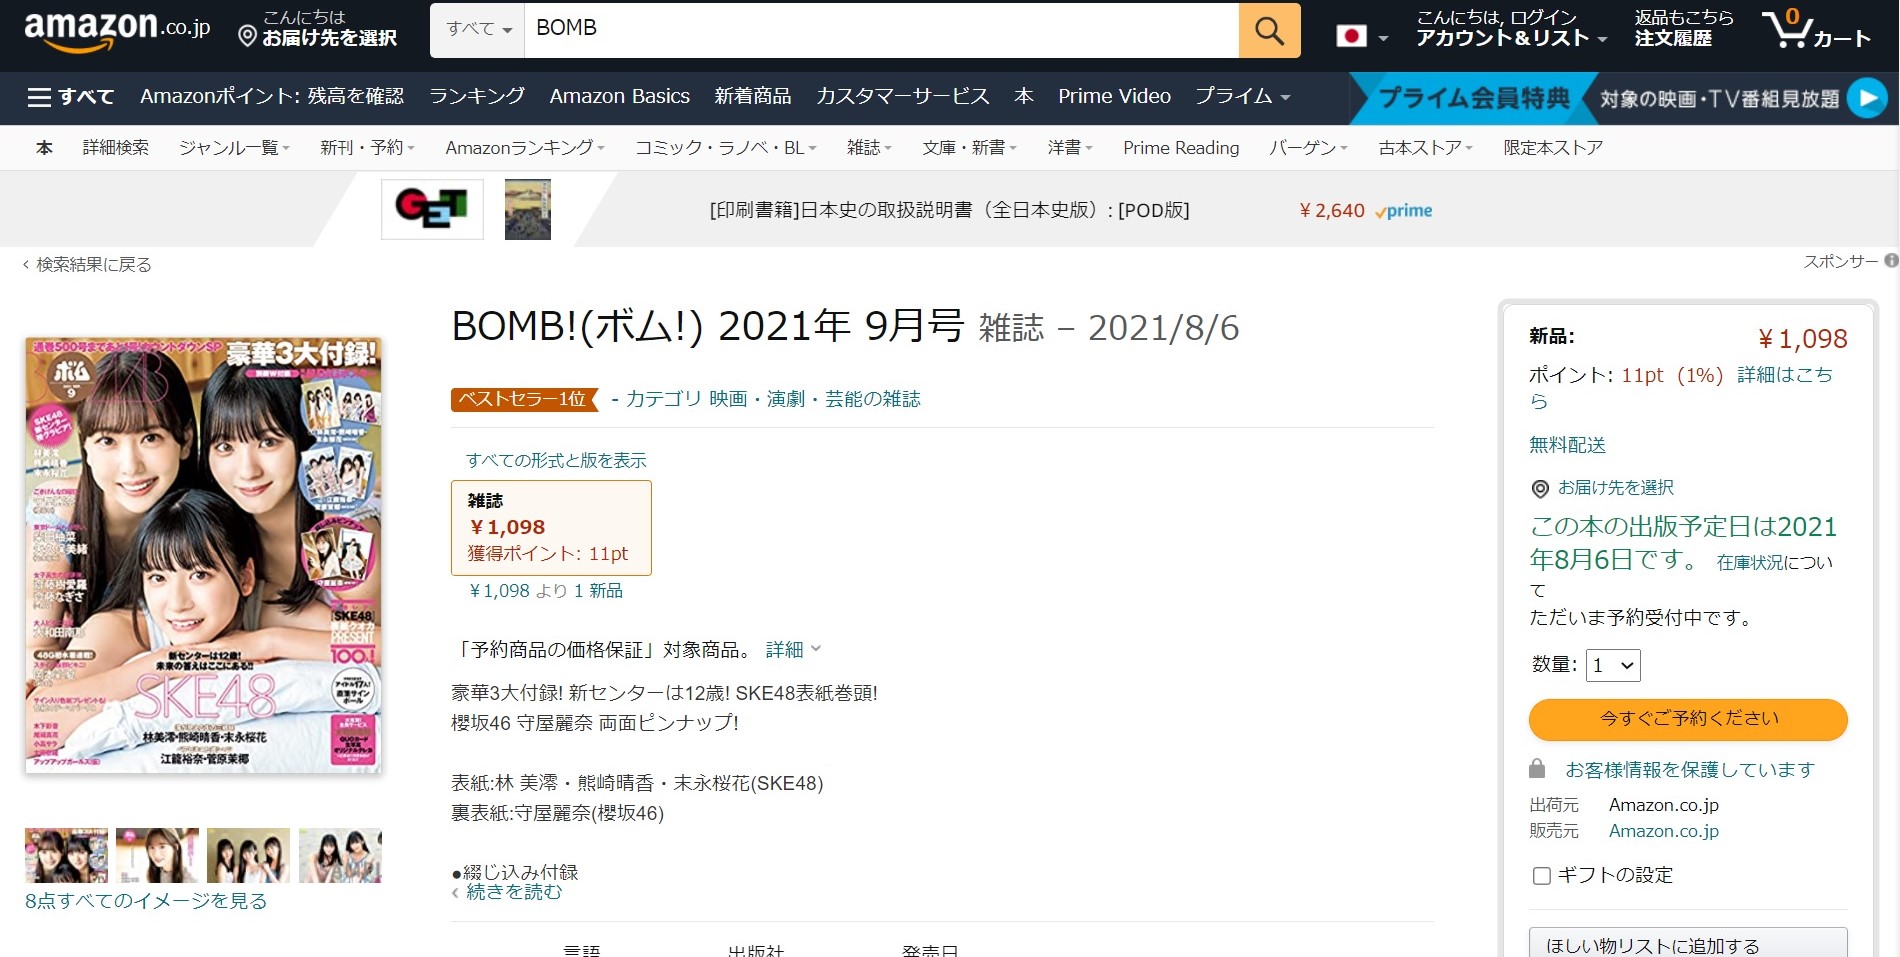1900x957 pixels.
Task: Expand the 詳細 price guarantee details
Action: click(793, 650)
